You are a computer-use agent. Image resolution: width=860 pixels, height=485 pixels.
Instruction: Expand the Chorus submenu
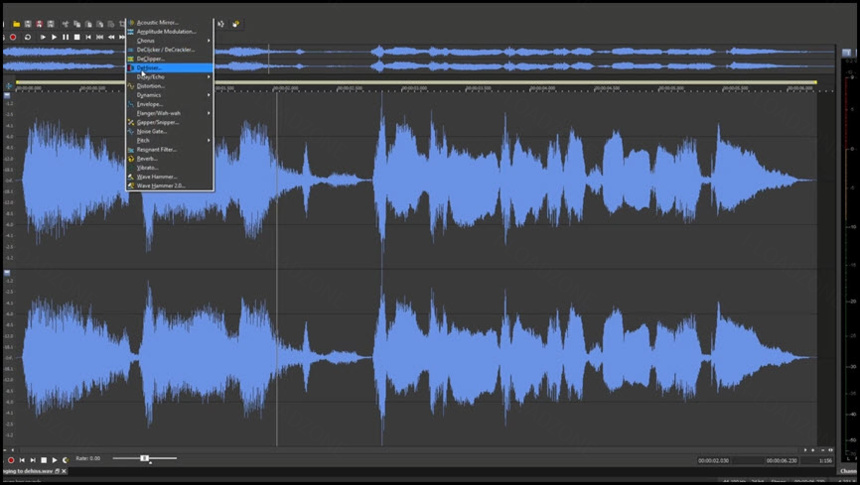[x=170, y=41]
